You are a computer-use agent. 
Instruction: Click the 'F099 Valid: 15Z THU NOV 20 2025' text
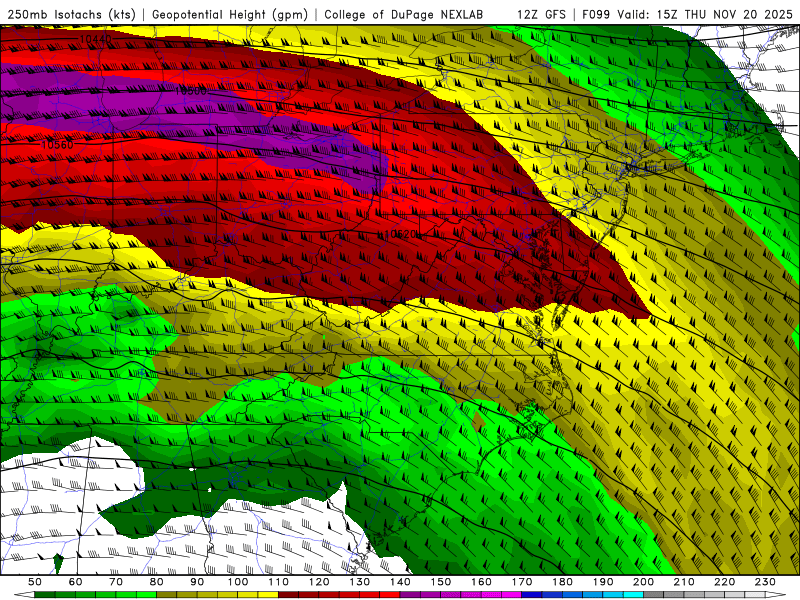coord(687,14)
